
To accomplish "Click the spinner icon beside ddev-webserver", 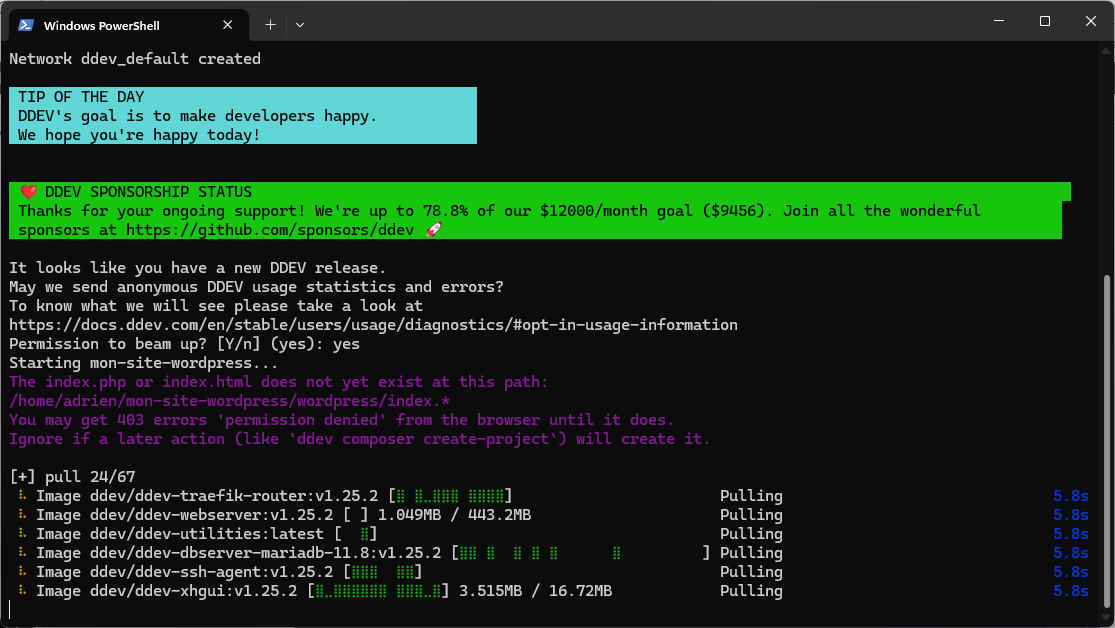I will point(22,514).
